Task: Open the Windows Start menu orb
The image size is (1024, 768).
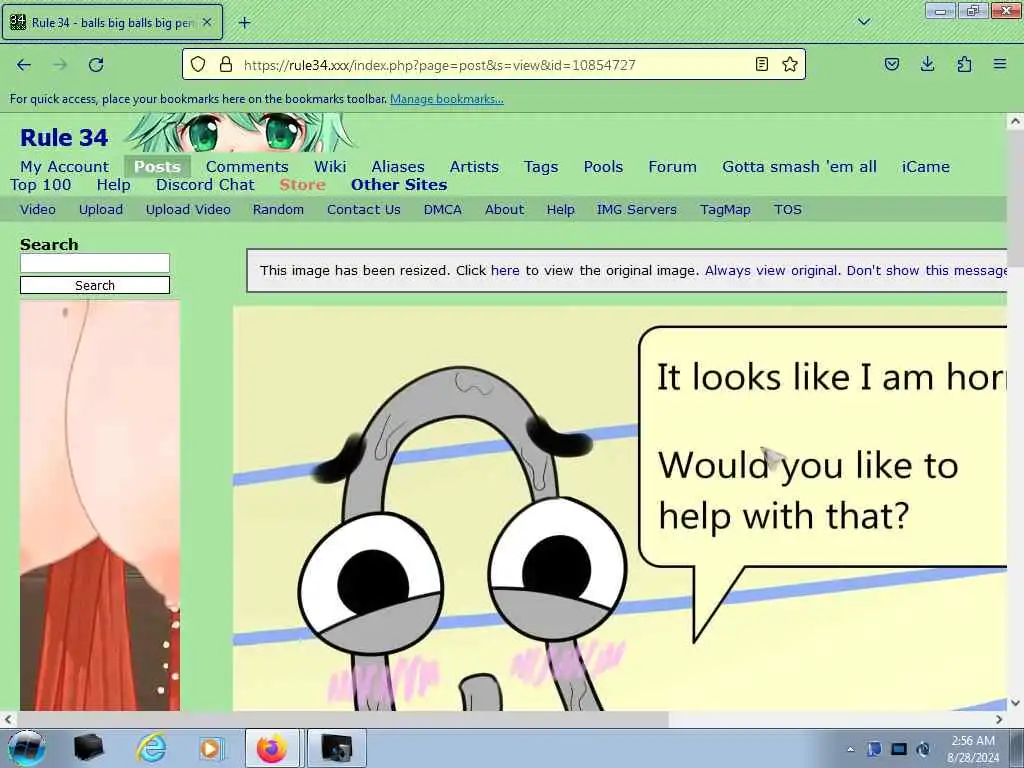Action: [x=27, y=748]
